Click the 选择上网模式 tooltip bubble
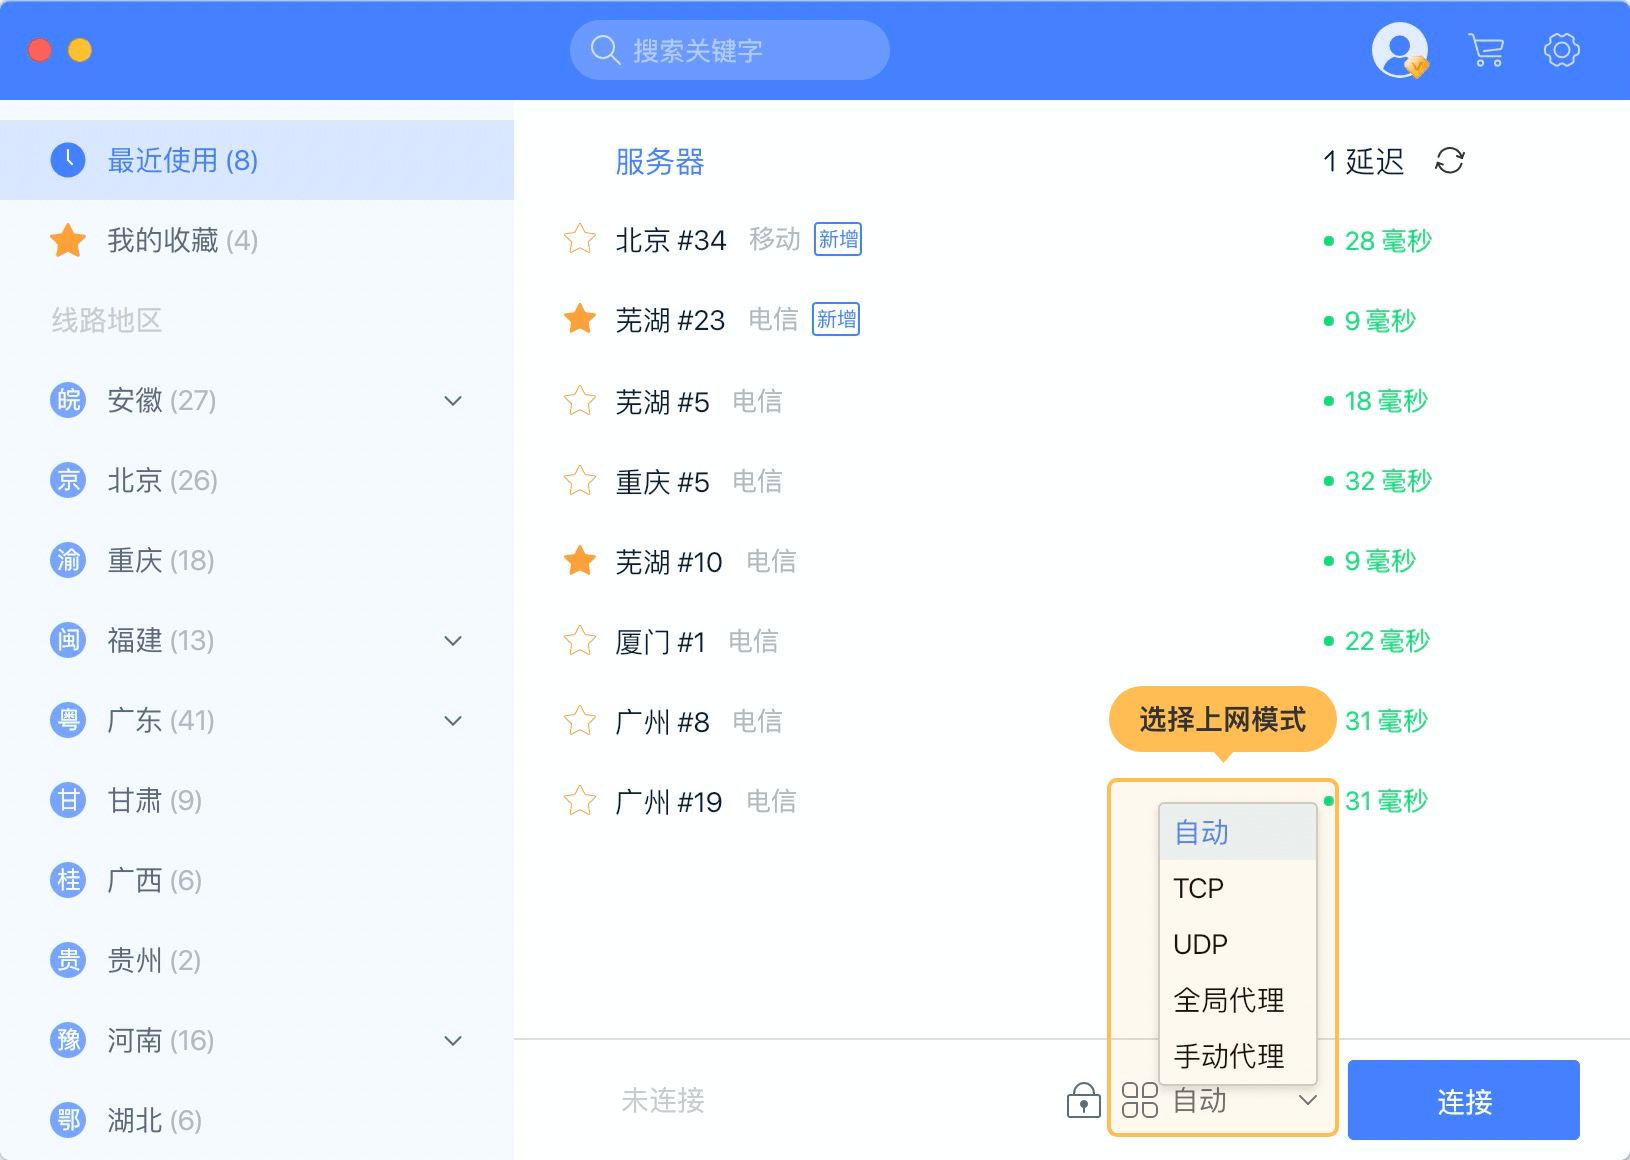 [1222, 719]
